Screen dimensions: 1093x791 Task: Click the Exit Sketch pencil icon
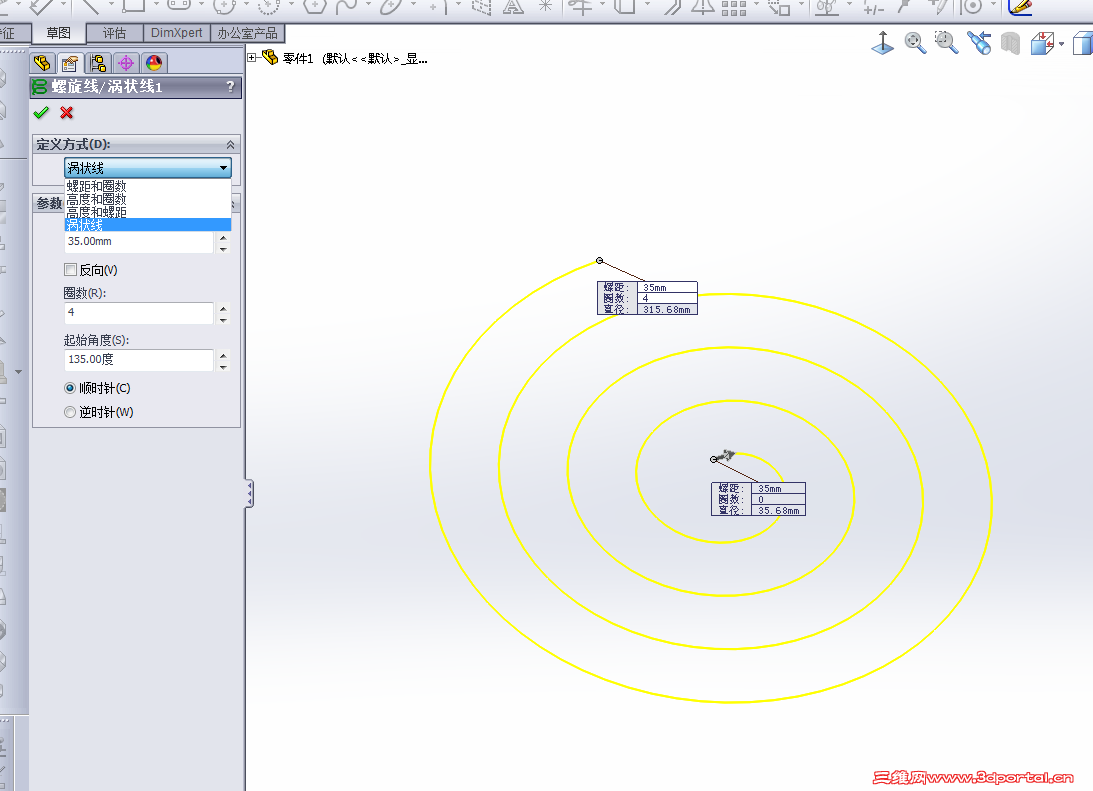[1021, 7]
